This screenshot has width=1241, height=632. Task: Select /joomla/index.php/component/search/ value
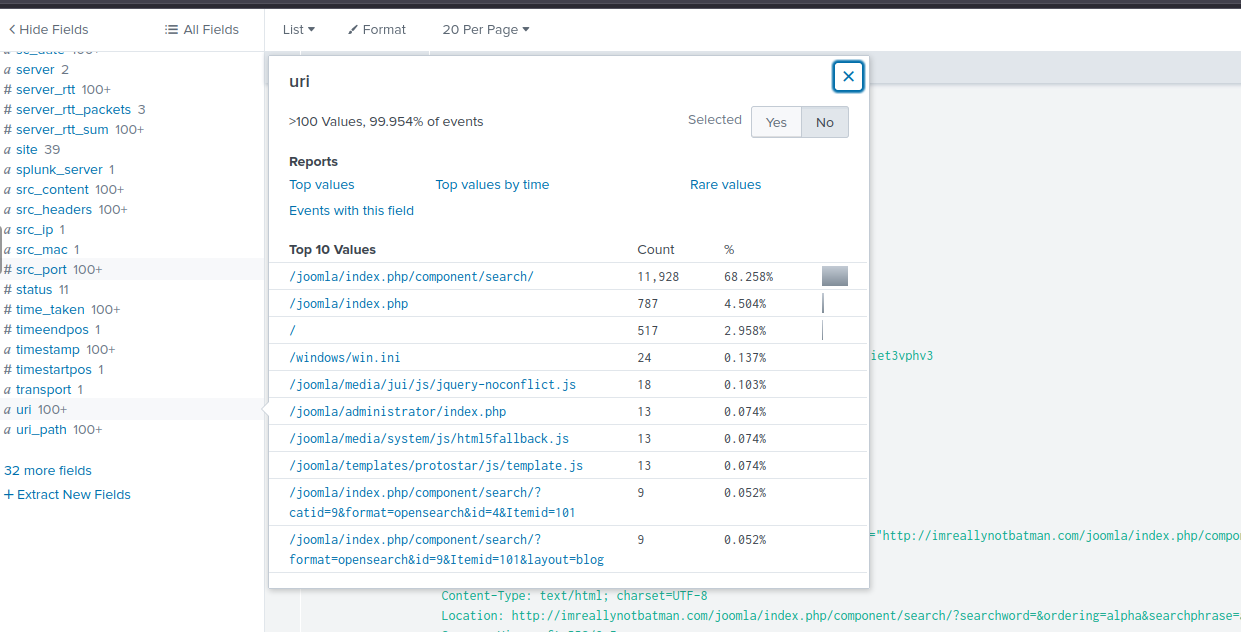411,277
